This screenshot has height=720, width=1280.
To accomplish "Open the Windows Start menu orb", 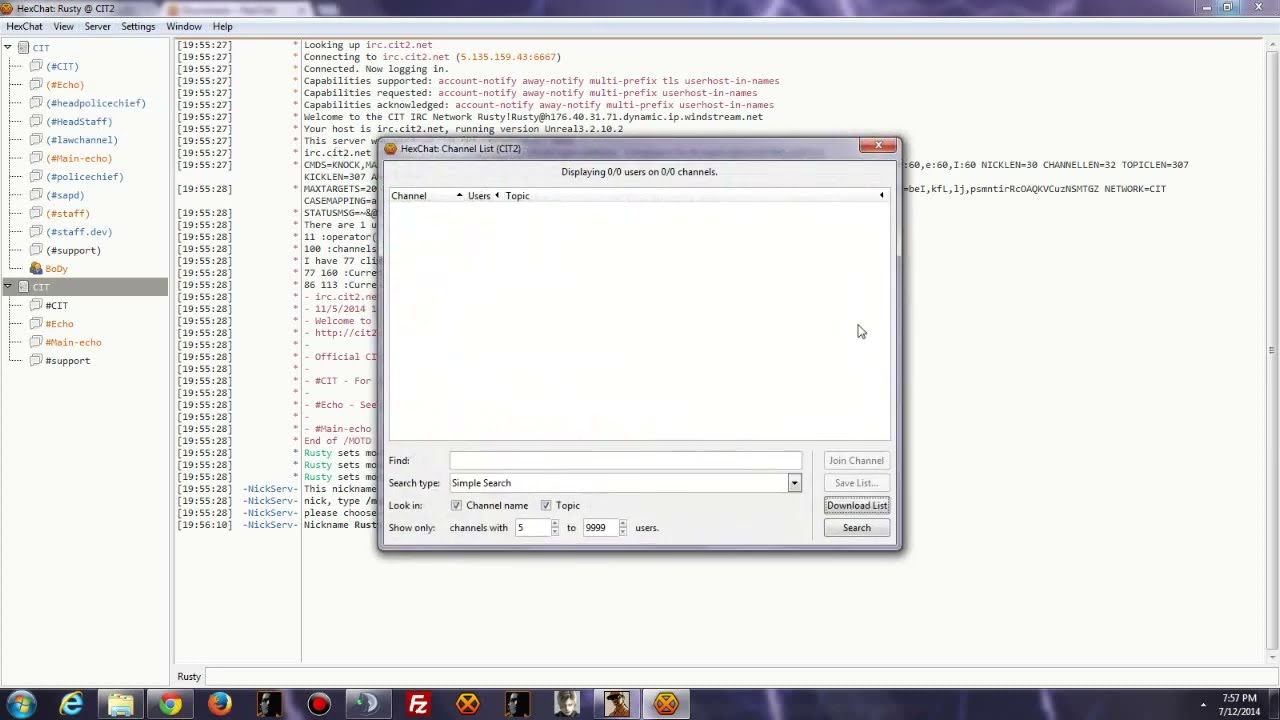I will [22, 704].
